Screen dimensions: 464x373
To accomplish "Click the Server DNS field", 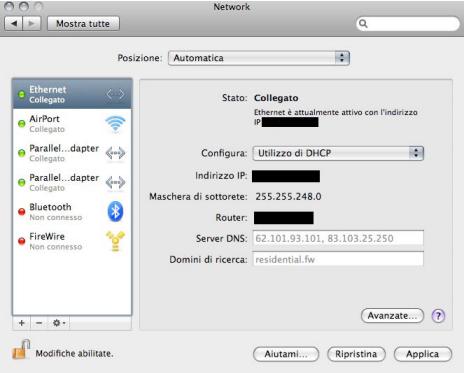I will point(338,239).
